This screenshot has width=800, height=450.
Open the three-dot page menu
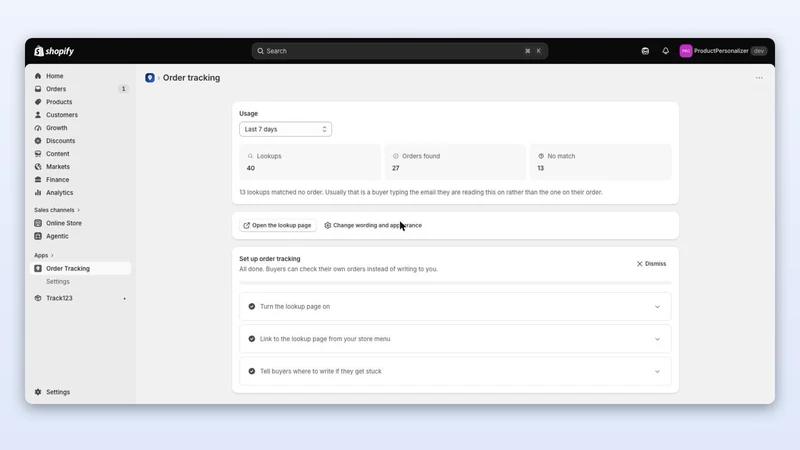click(759, 78)
